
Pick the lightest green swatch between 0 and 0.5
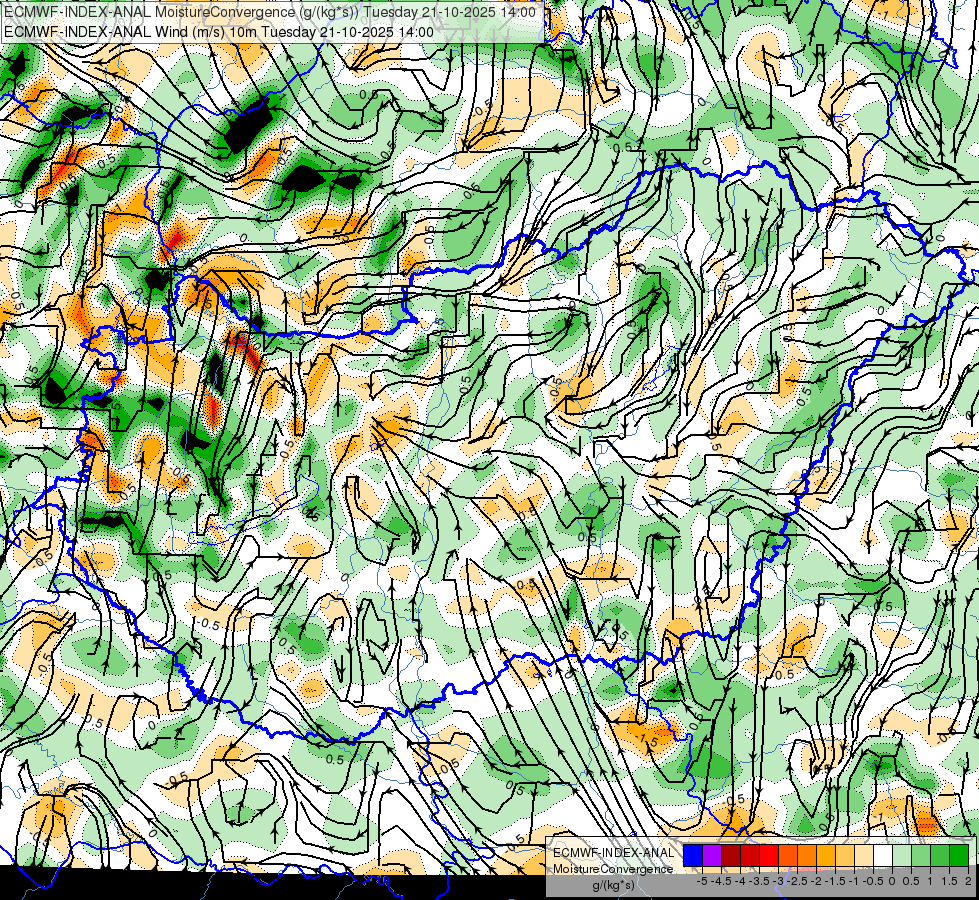coord(902,856)
